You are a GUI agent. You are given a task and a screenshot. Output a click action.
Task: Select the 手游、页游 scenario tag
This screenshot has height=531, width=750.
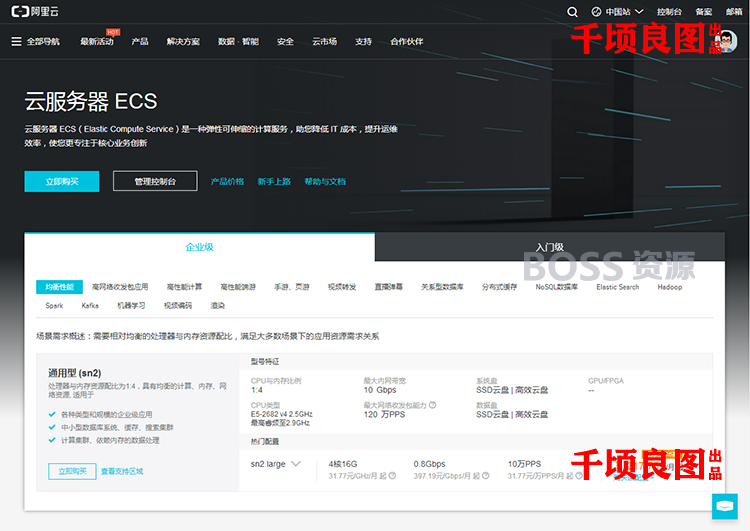pos(291,287)
